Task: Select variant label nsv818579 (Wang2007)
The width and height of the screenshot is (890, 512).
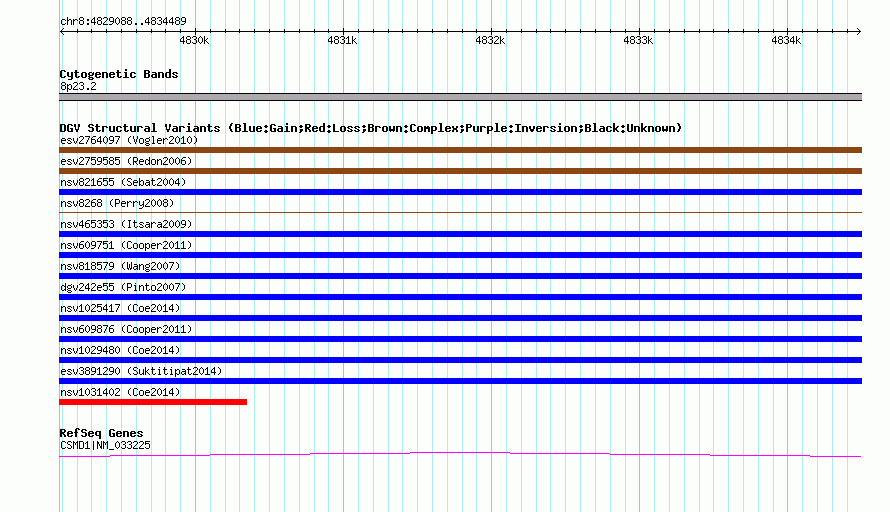Action: pyautogui.click(x=120, y=266)
